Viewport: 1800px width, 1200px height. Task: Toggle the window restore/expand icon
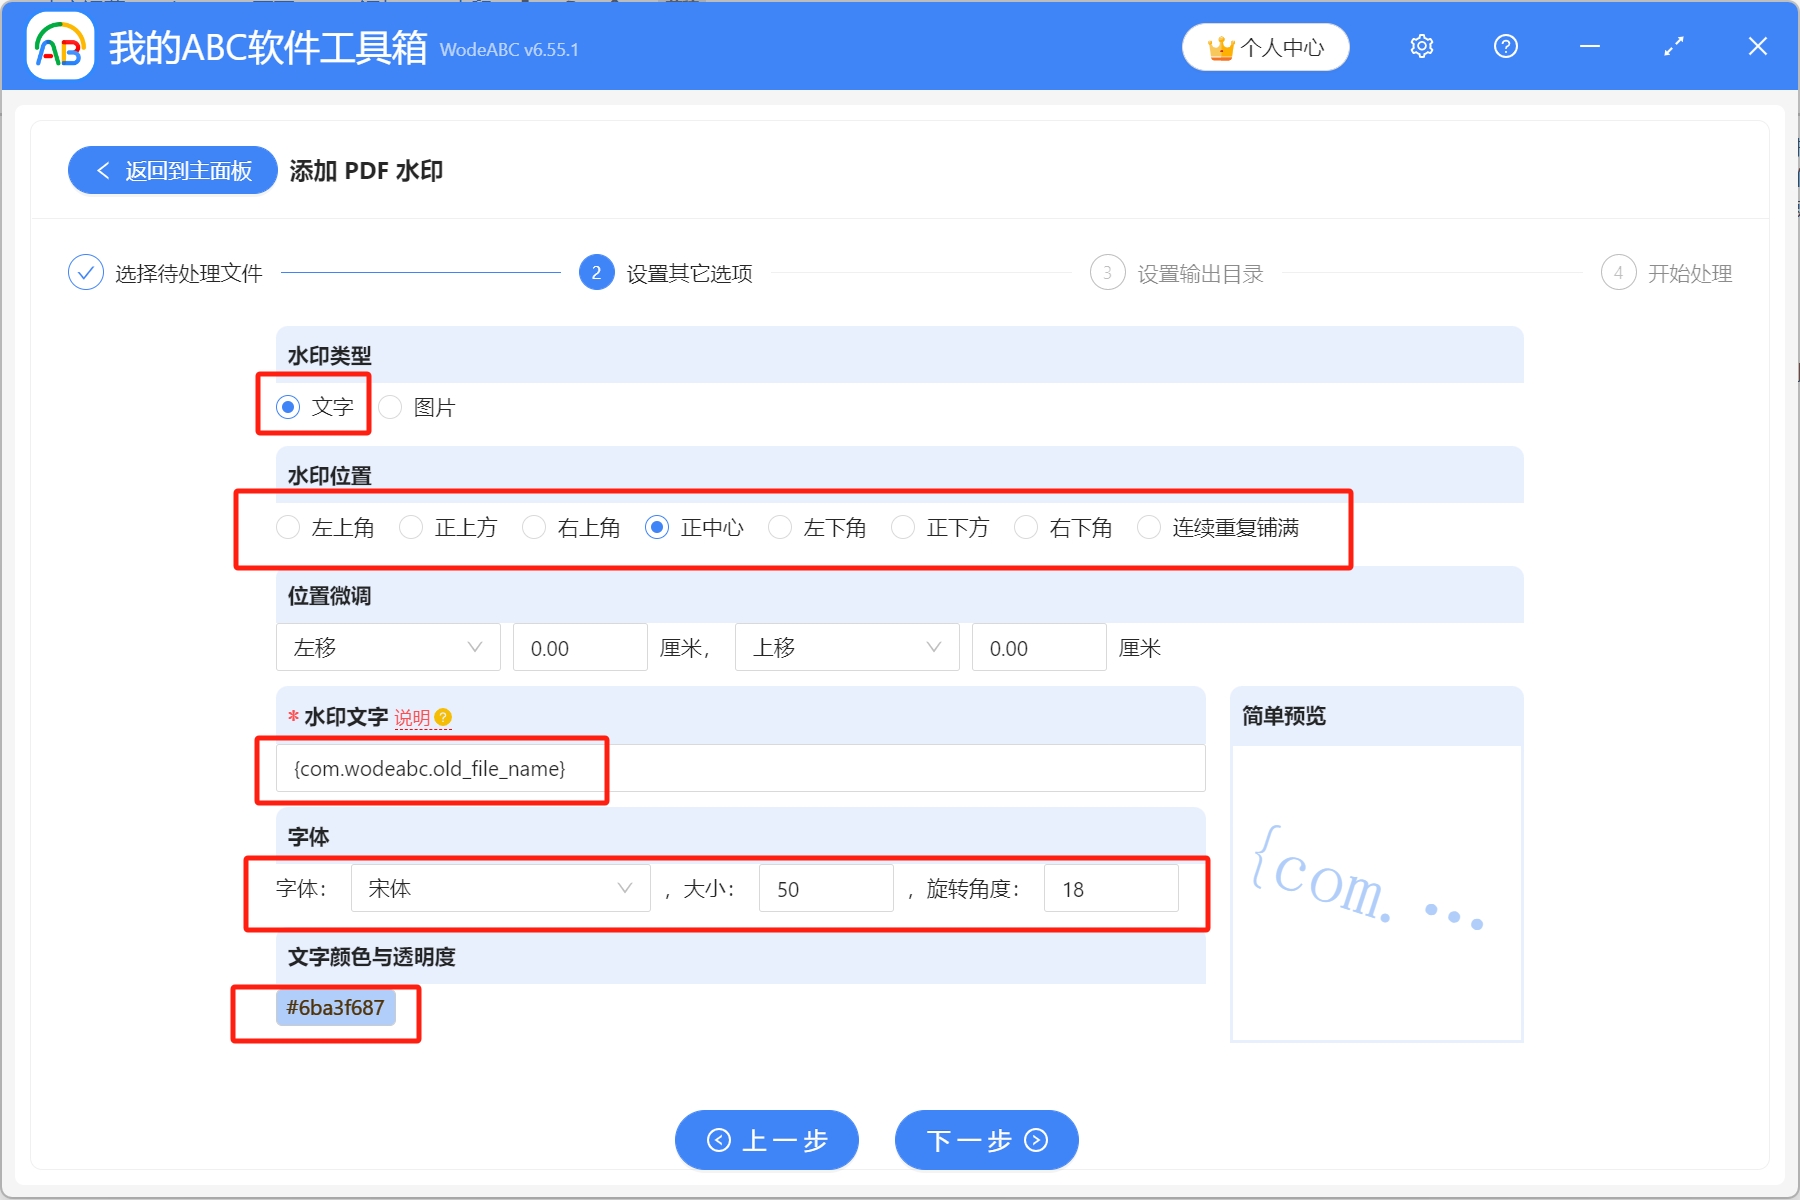1673,47
